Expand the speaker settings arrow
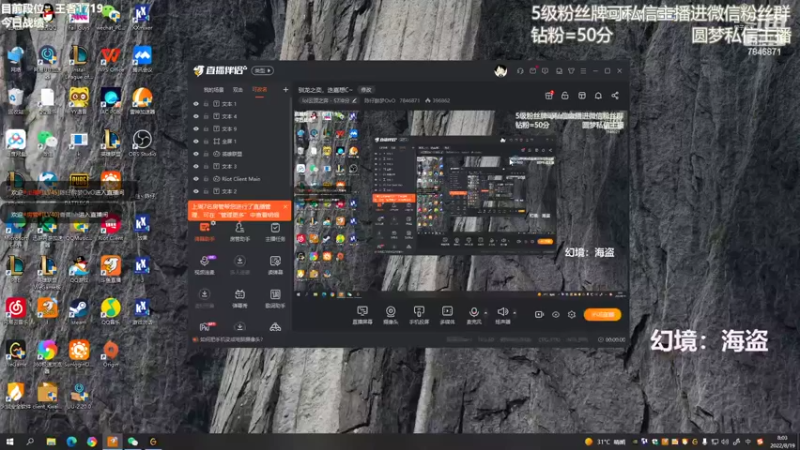 click(515, 313)
